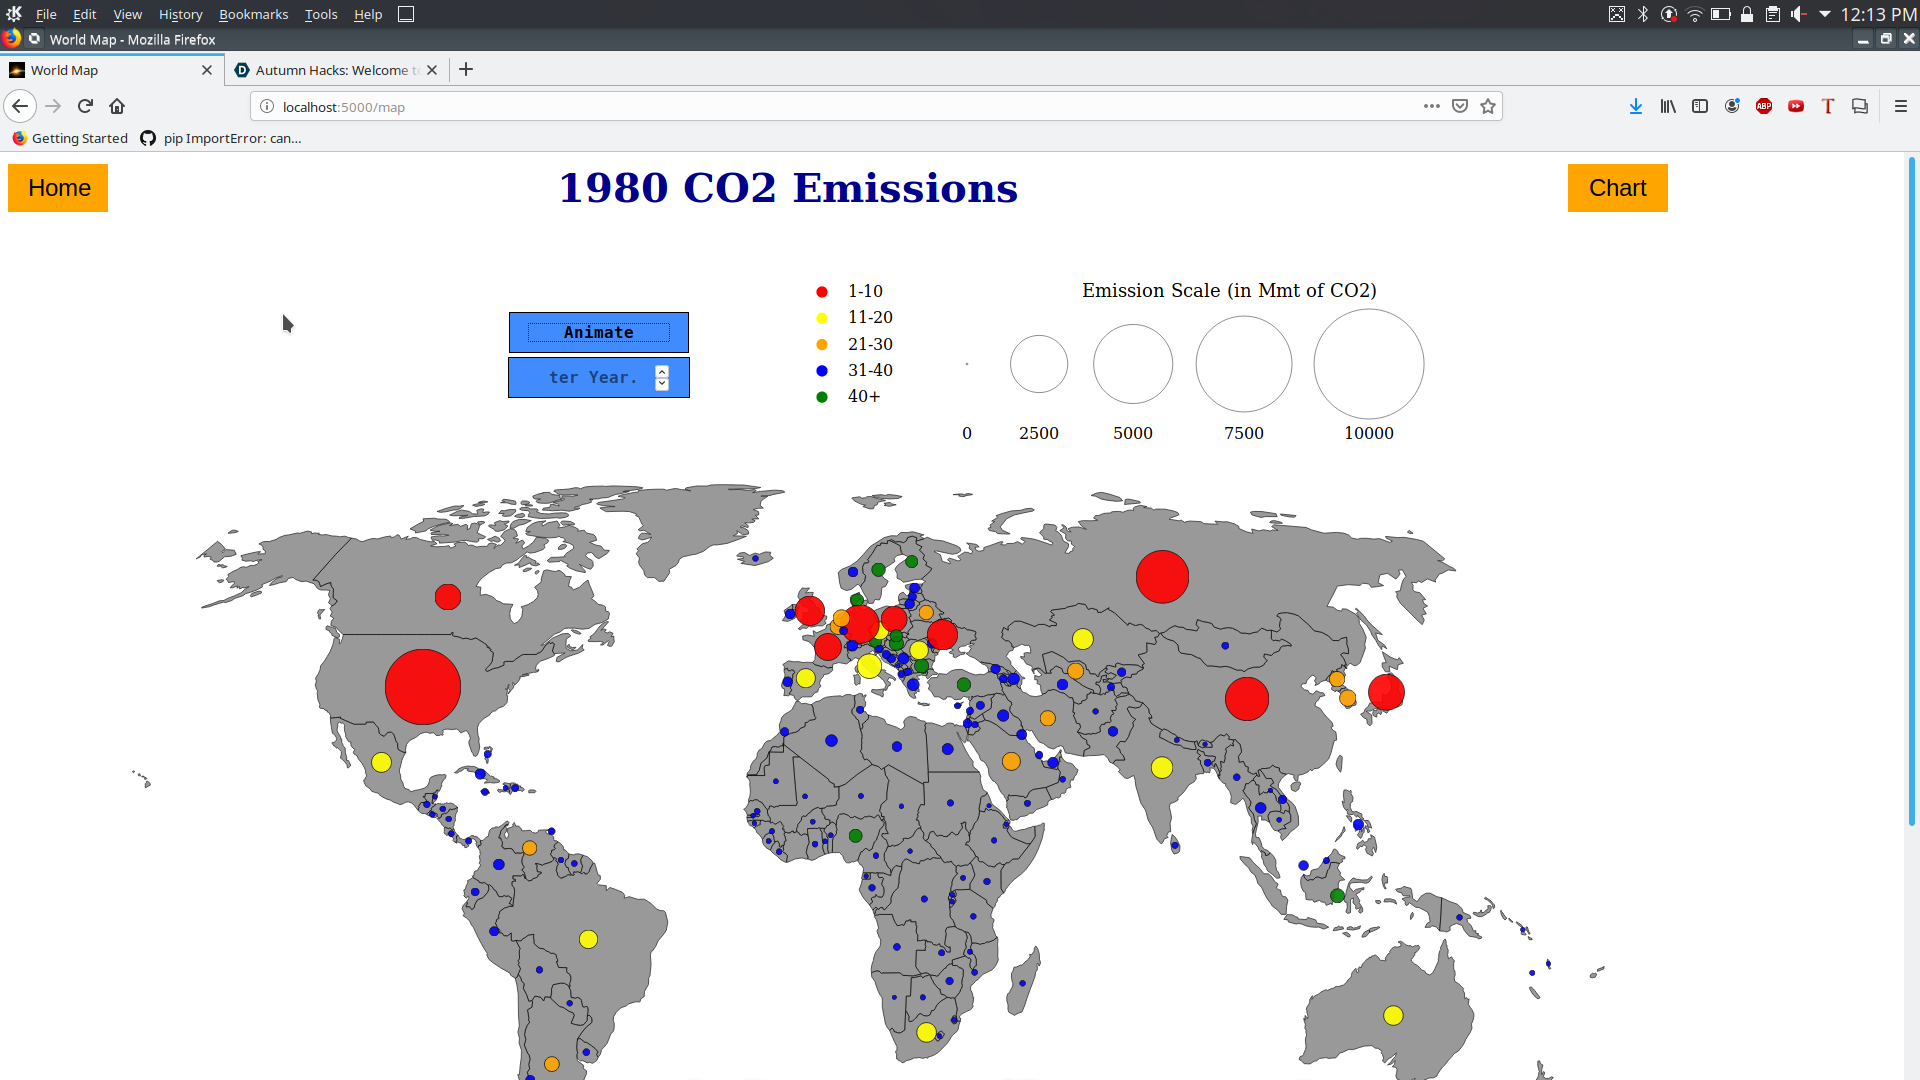Expand the system tray arrow
This screenshot has height=1080, width=1920.
[1825, 14]
